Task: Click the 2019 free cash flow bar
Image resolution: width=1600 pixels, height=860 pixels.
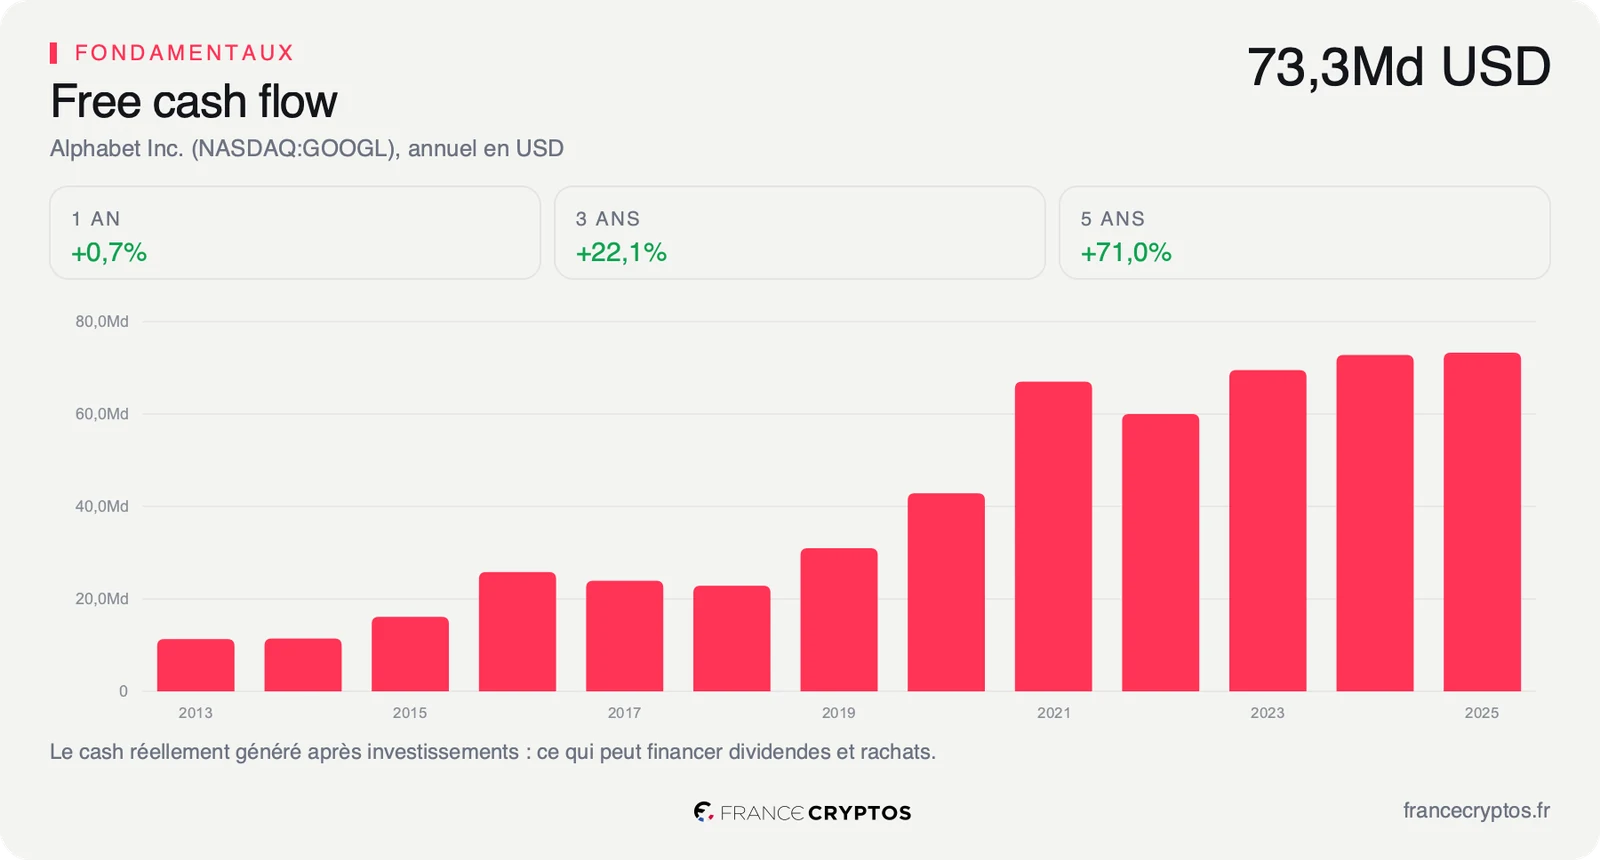Action: pos(839,619)
